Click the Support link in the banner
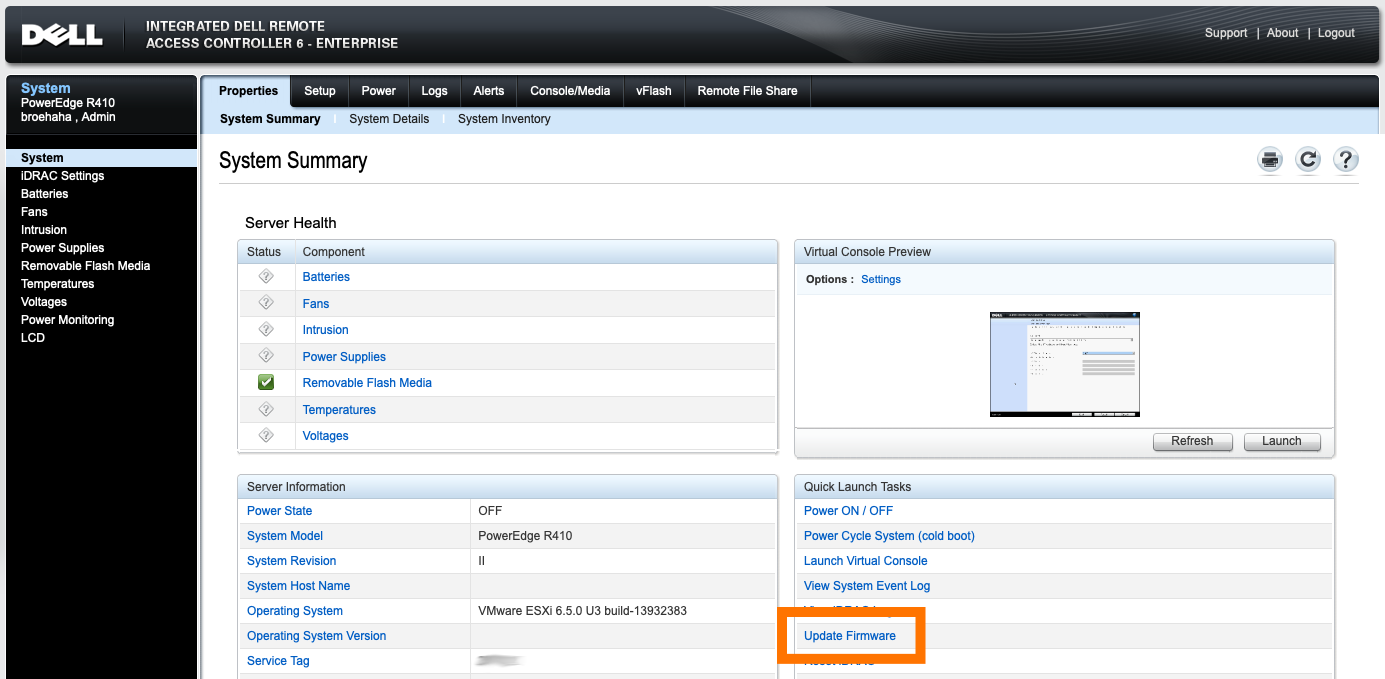 (x=1226, y=33)
